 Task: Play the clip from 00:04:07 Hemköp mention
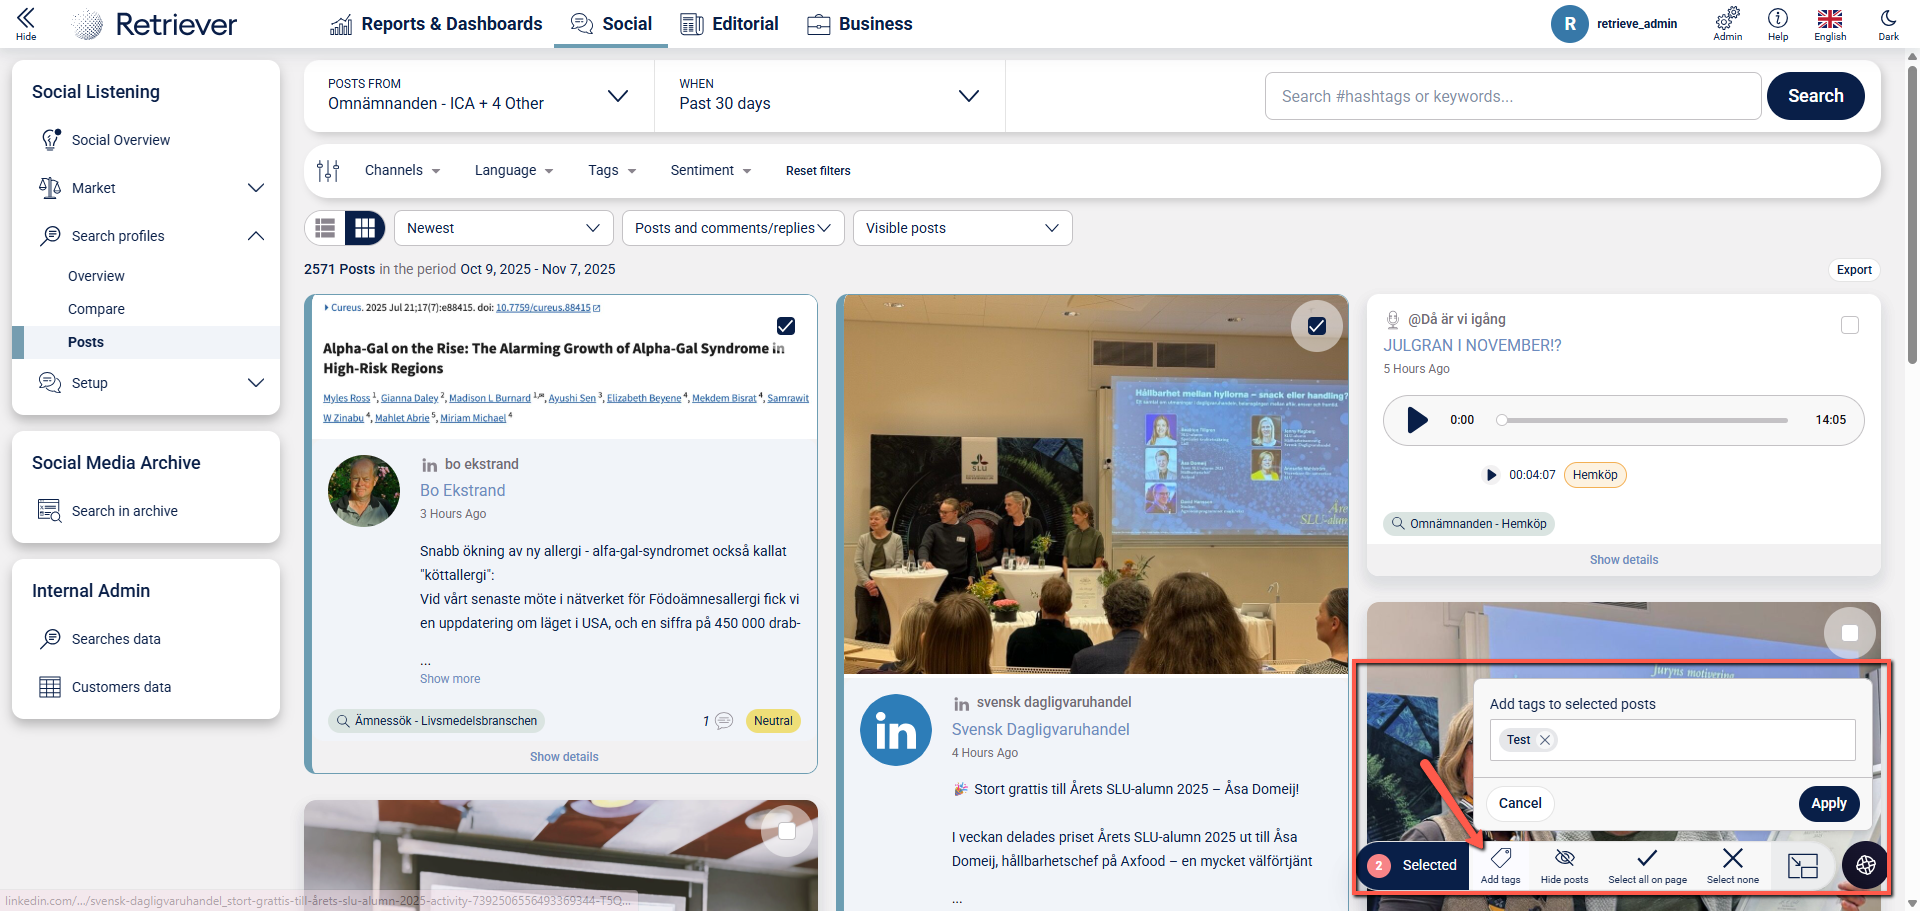[x=1491, y=475]
